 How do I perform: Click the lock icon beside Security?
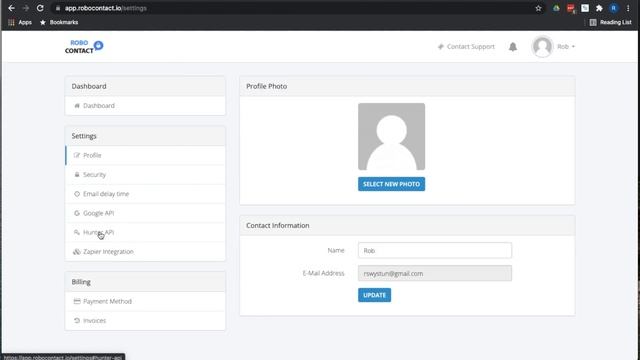pyautogui.click(x=77, y=174)
